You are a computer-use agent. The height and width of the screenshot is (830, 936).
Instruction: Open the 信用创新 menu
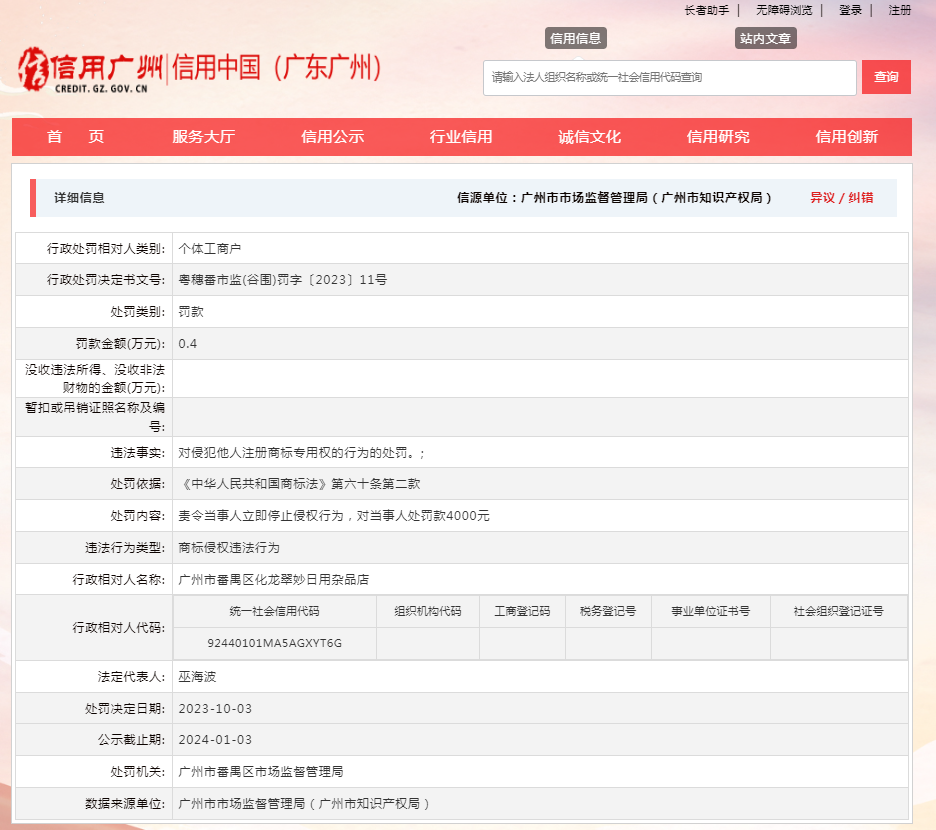846,137
